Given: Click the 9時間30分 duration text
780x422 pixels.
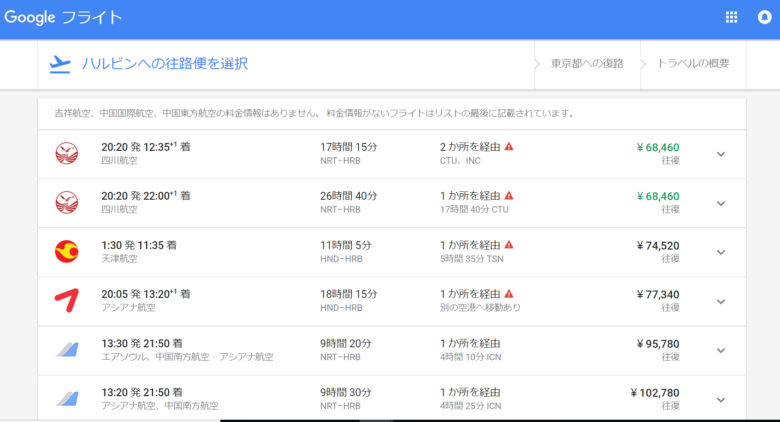Looking at the screenshot, I should click(346, 392).
